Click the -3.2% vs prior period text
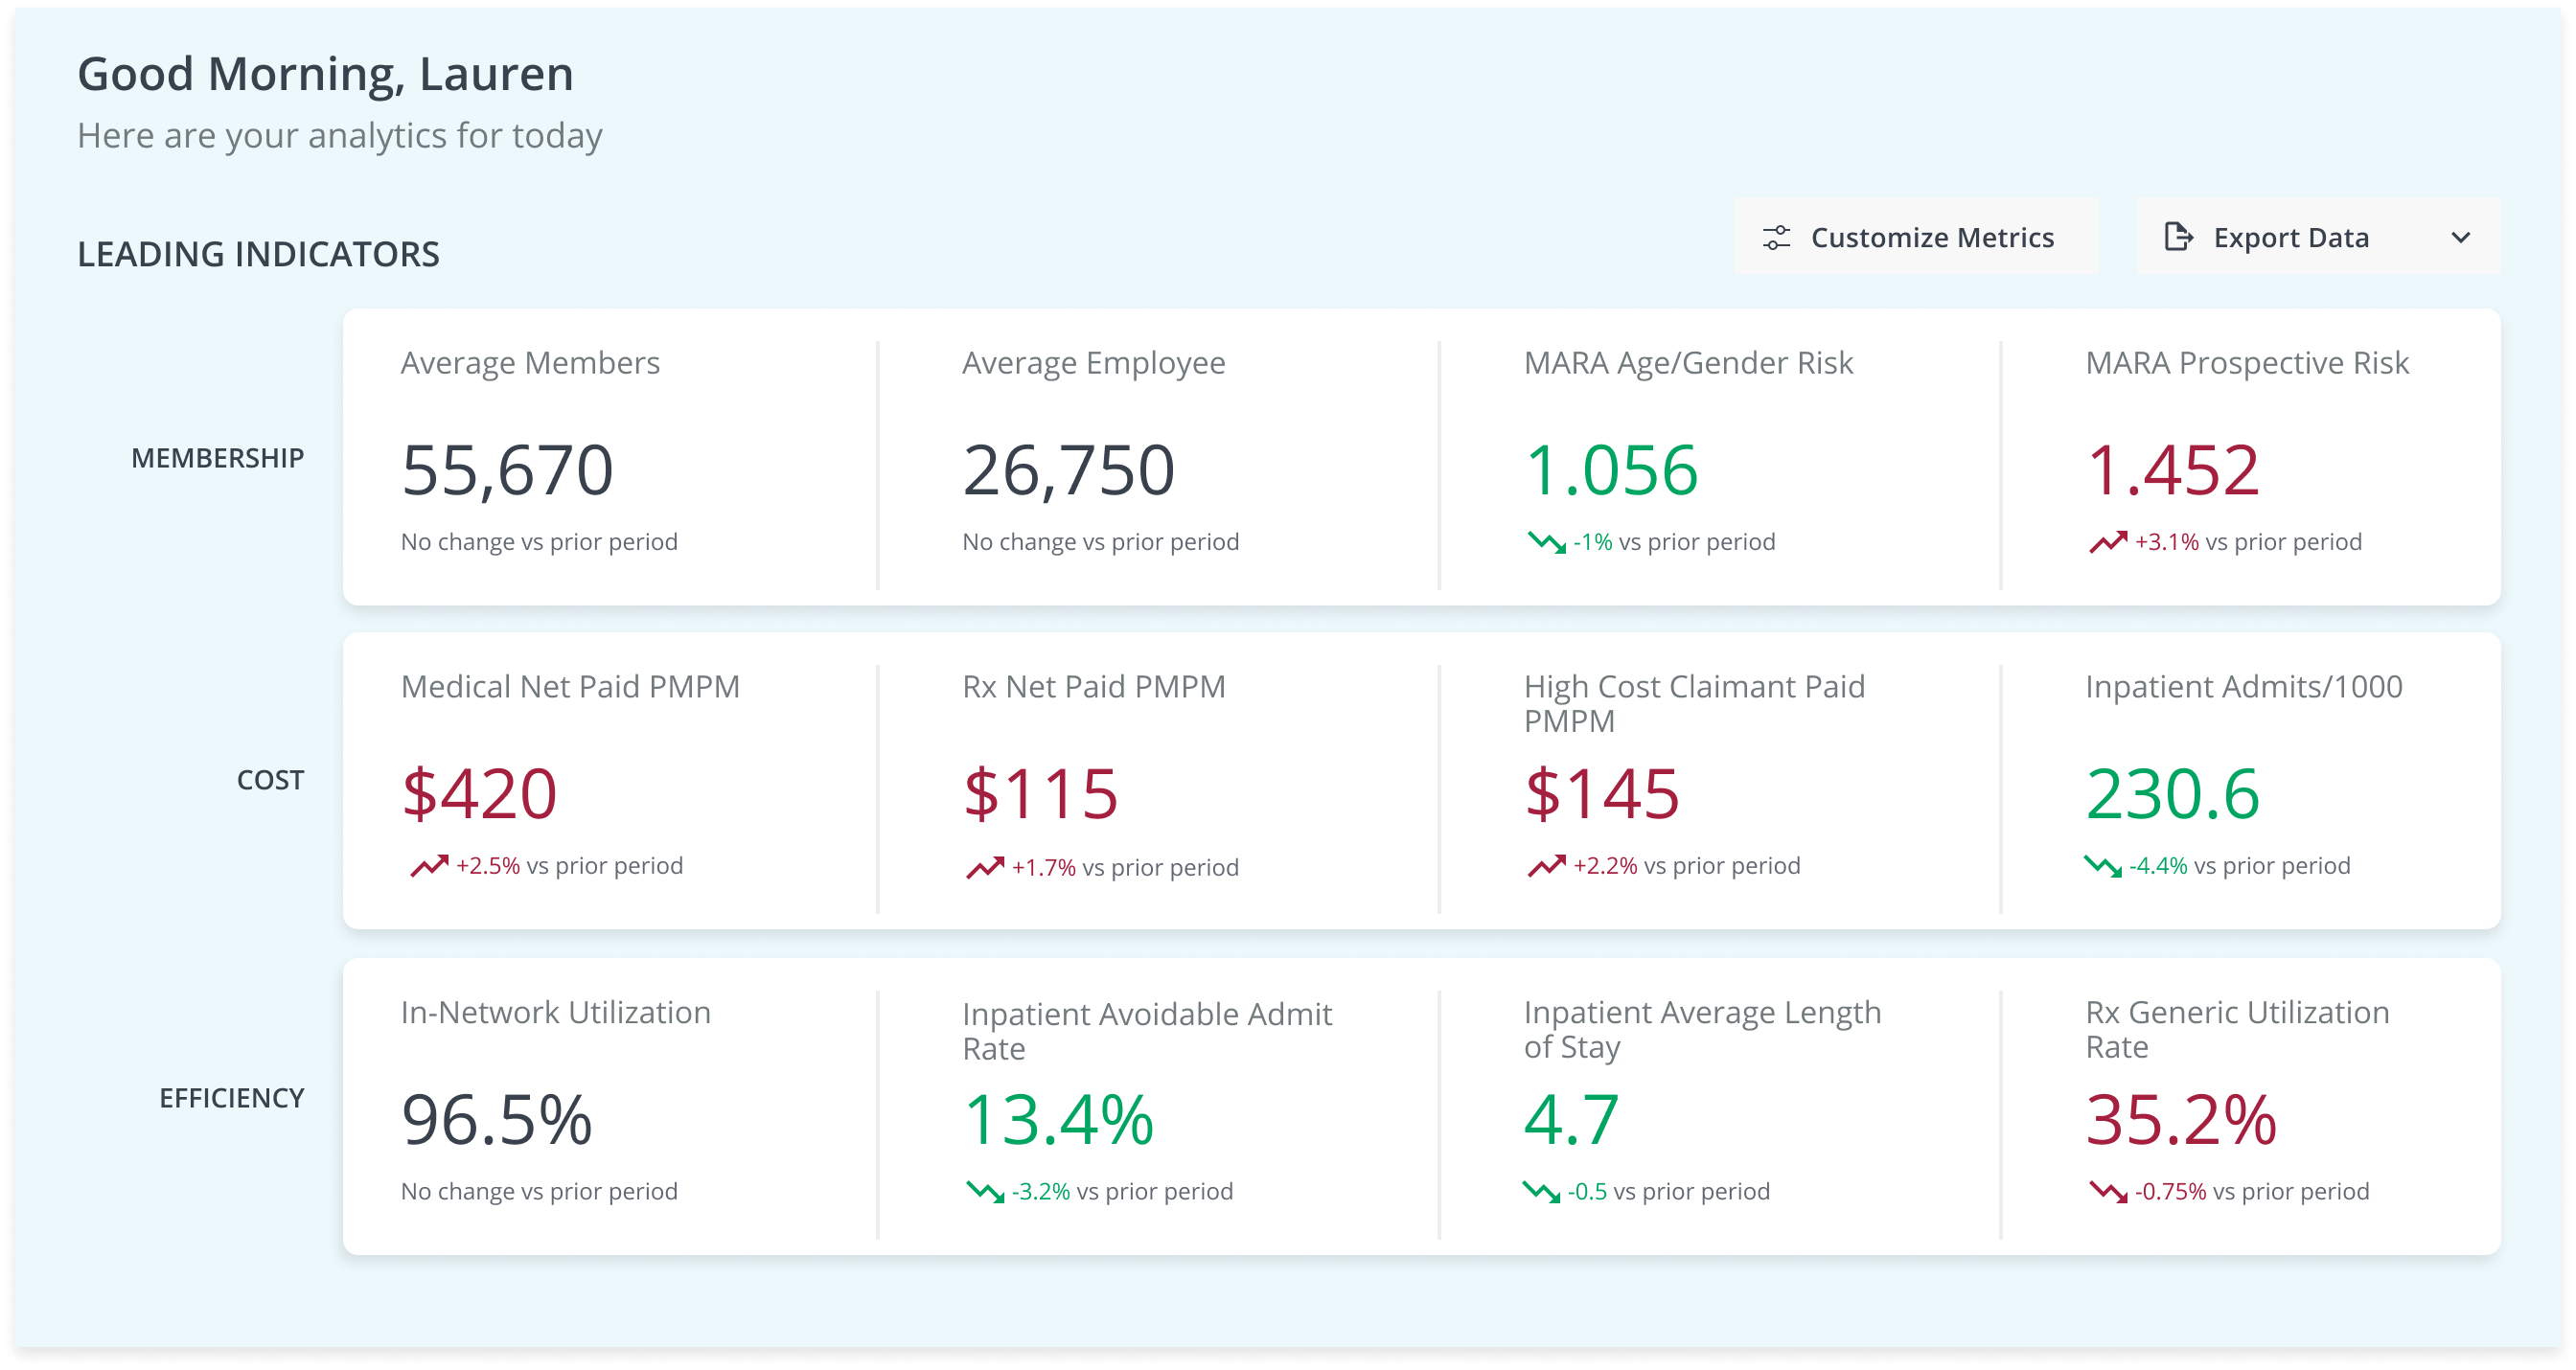 [1122, 1192]
